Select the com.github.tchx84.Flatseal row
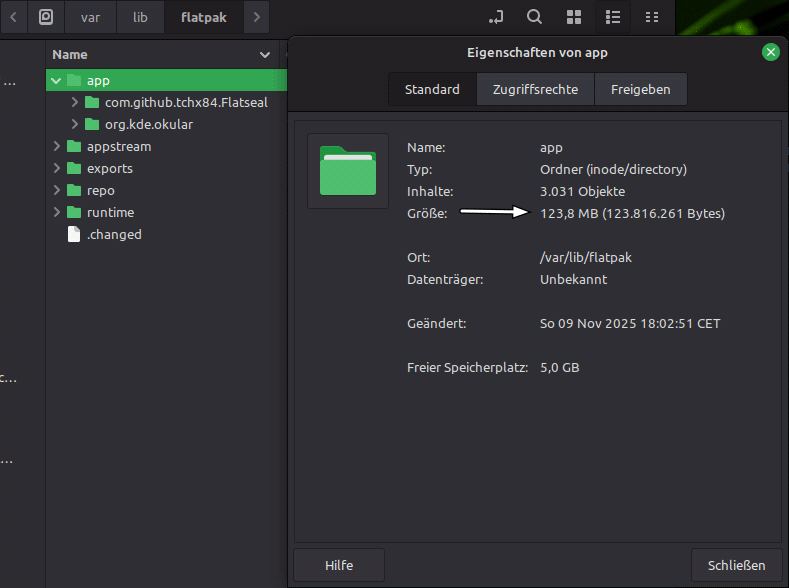Screen dimensions: 789x588 pos(167,102)
